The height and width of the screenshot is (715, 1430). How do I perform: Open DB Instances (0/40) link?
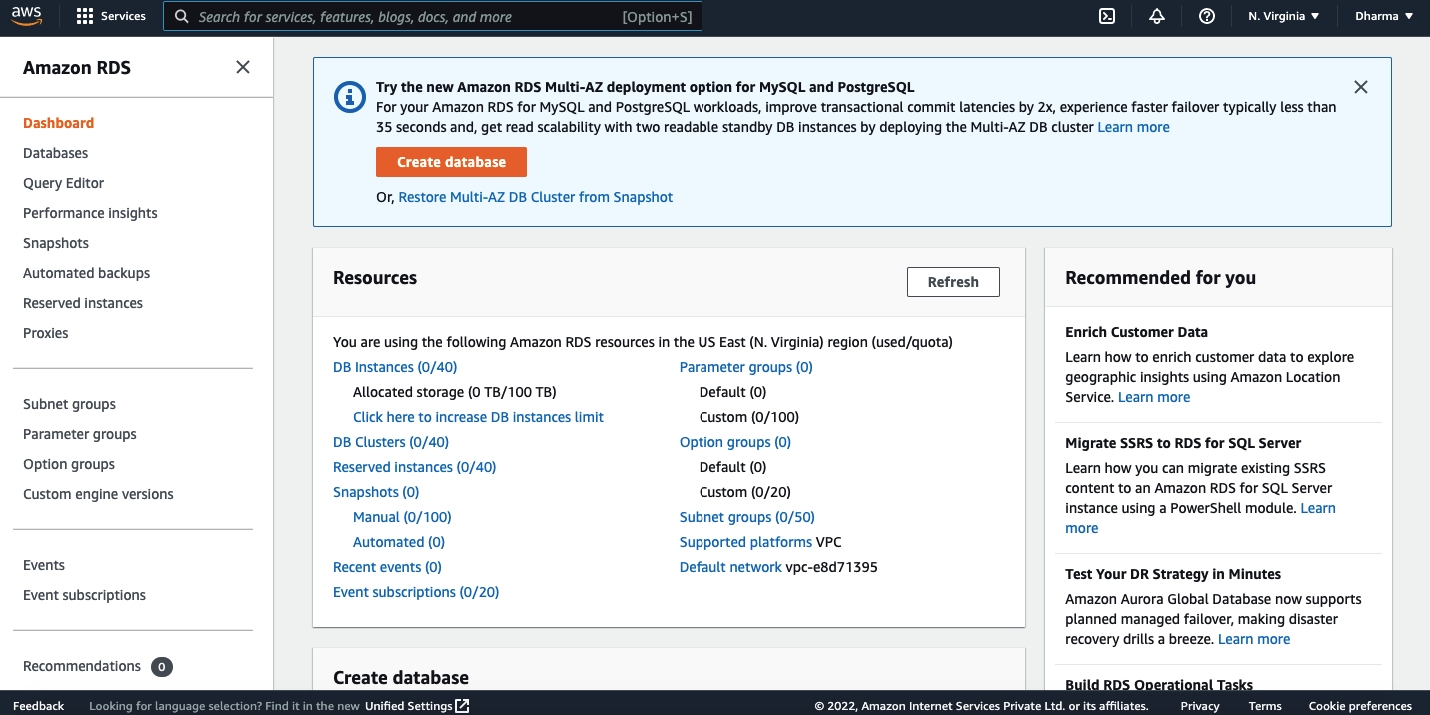click(x=395, y=367)
